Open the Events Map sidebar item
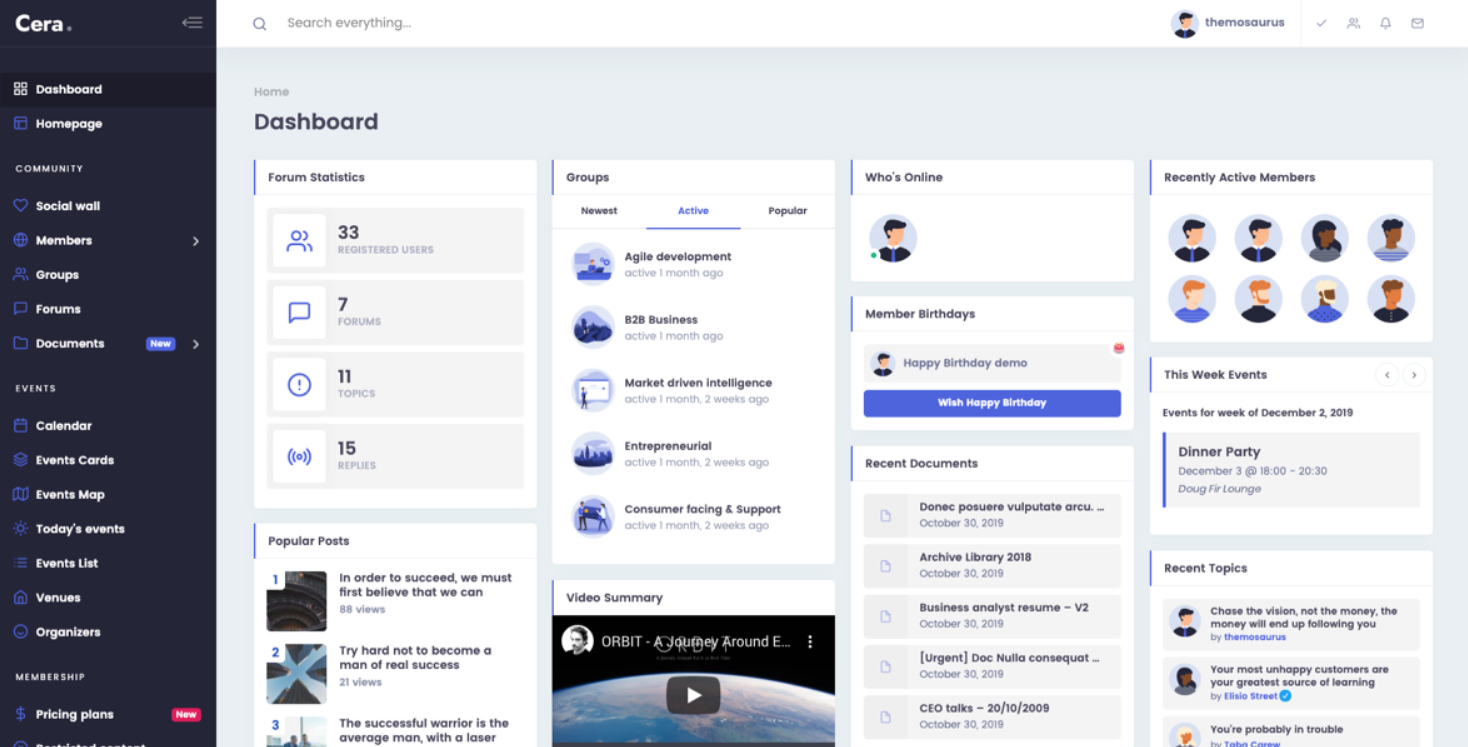Viewport: 1468px width, 747px height. (x=70, y=494)
